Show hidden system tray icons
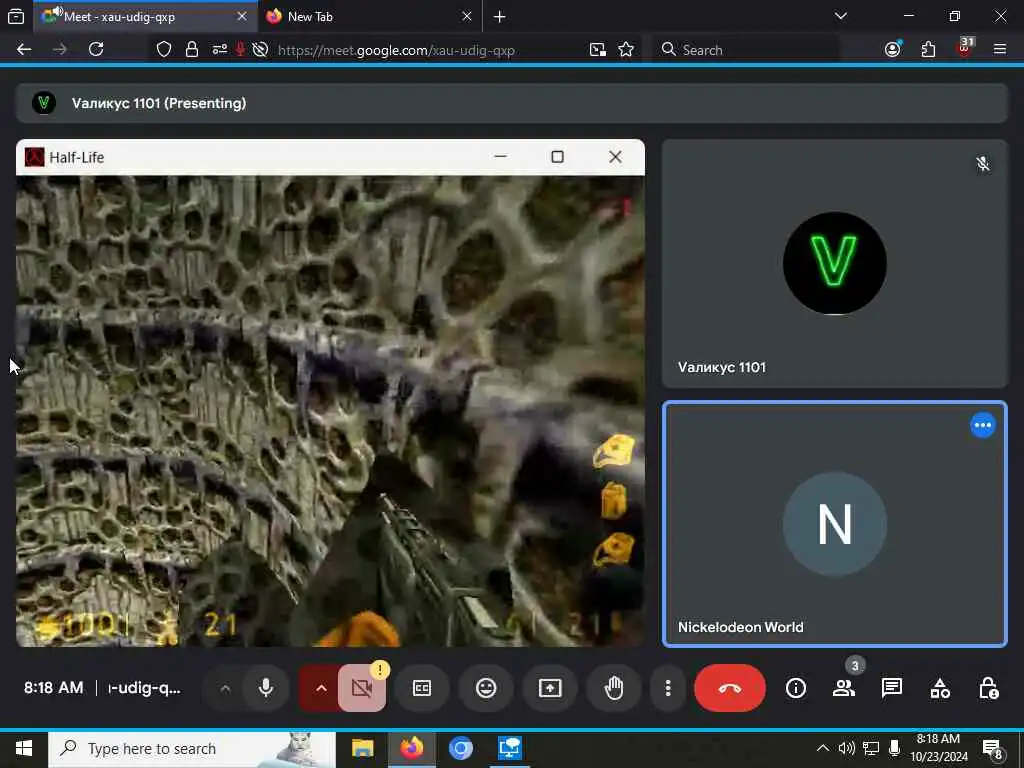1024x768 pixels. click(x=823, y=748)
